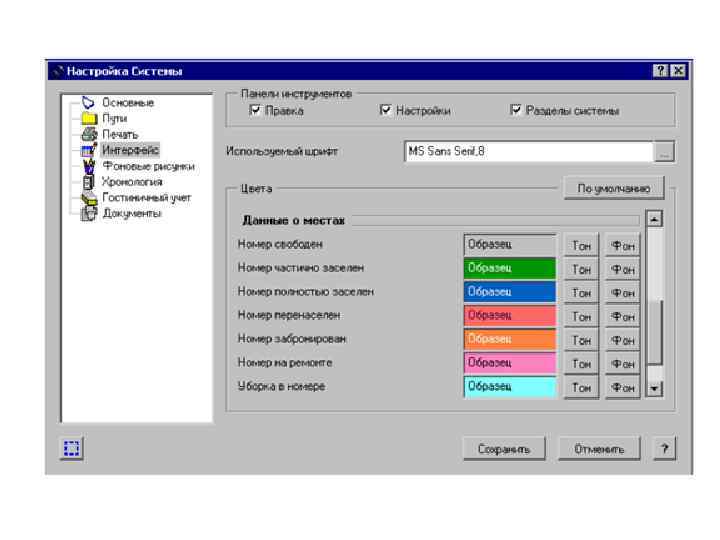Click the cyan Уборка в номере swatch

pos(510,387)
